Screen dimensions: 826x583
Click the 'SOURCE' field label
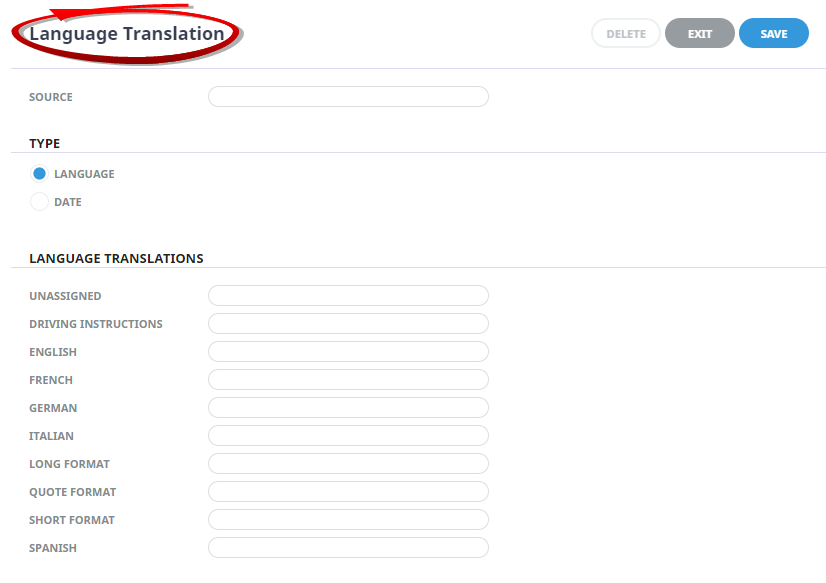click(x=51, y=97)
